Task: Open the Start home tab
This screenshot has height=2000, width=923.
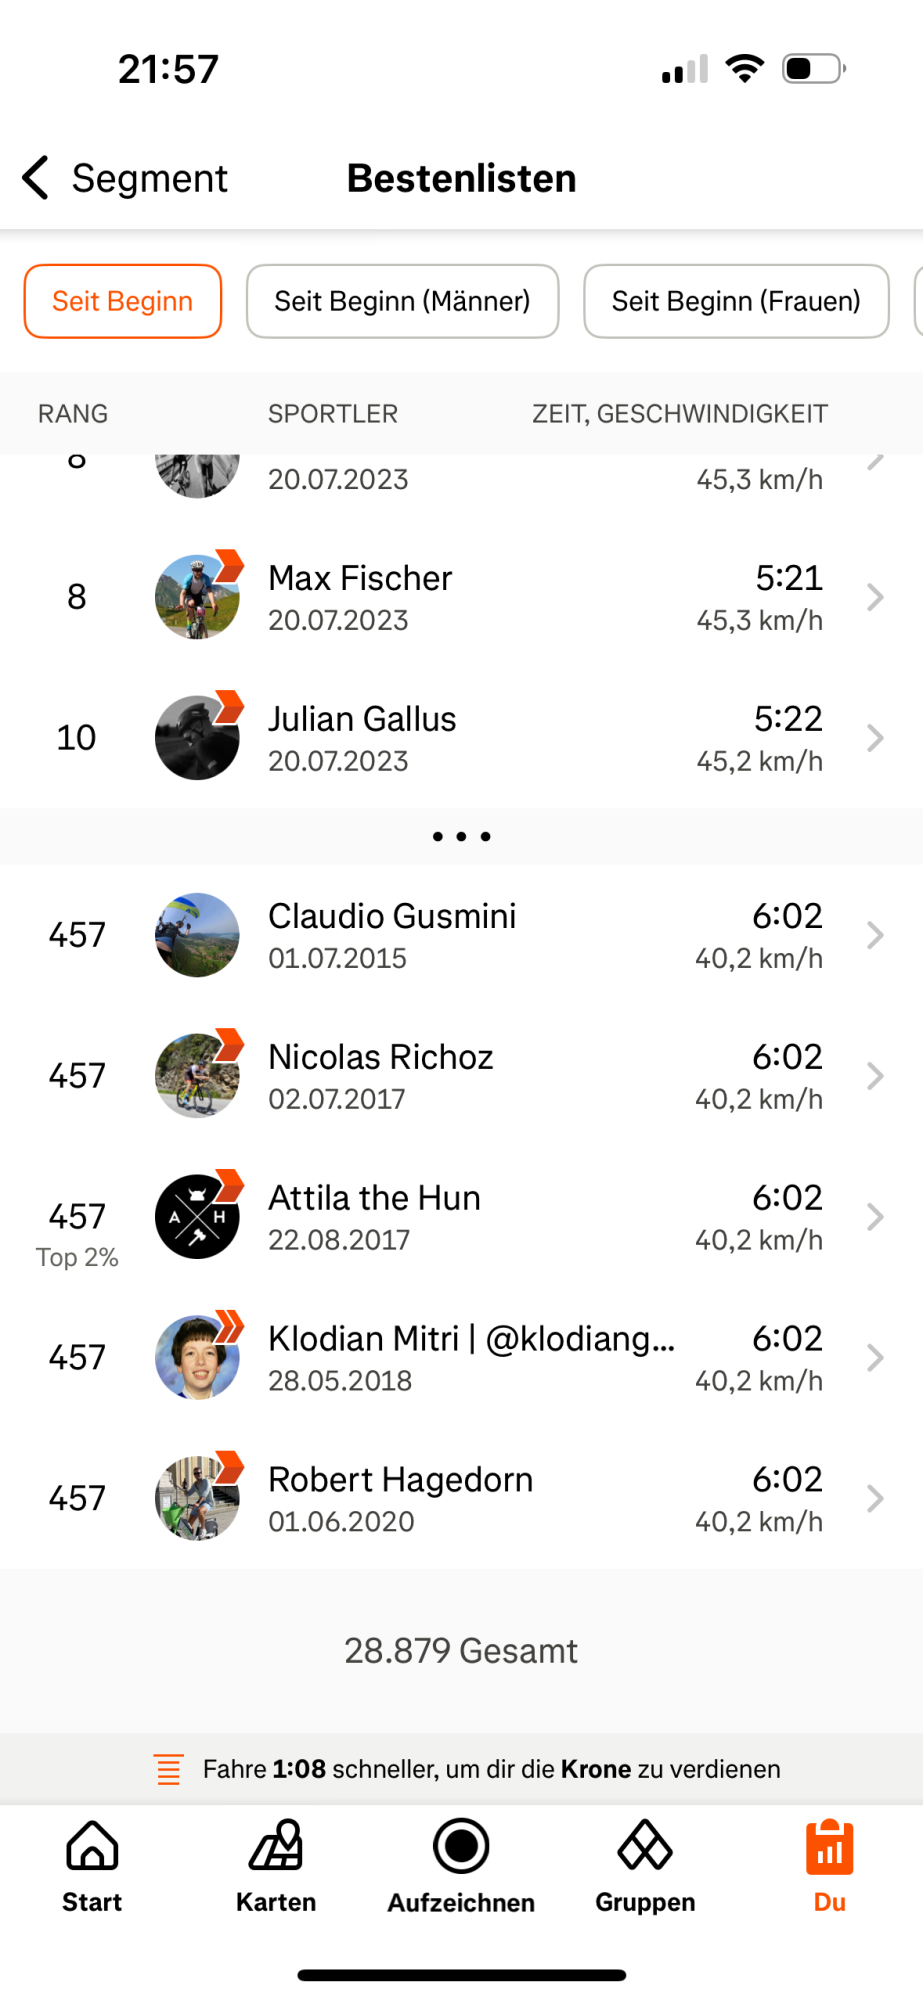Action: point(92,1866)
